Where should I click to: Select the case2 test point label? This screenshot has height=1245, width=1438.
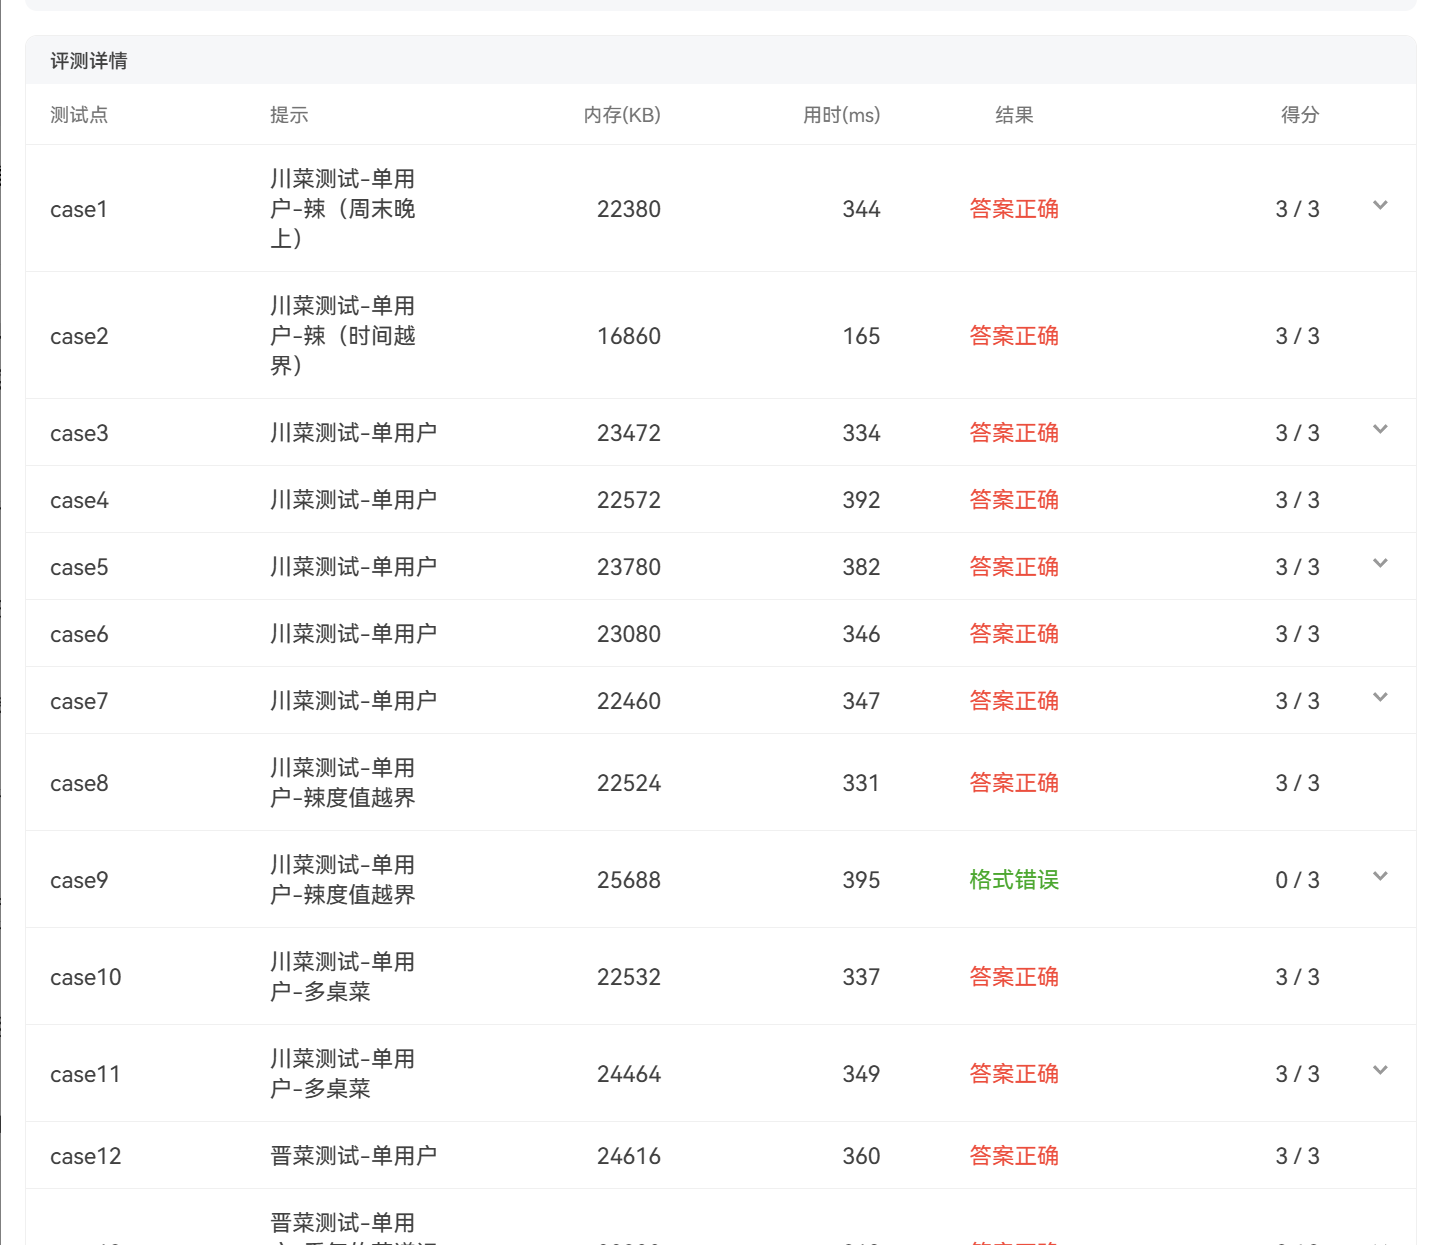tap(79, 336)
